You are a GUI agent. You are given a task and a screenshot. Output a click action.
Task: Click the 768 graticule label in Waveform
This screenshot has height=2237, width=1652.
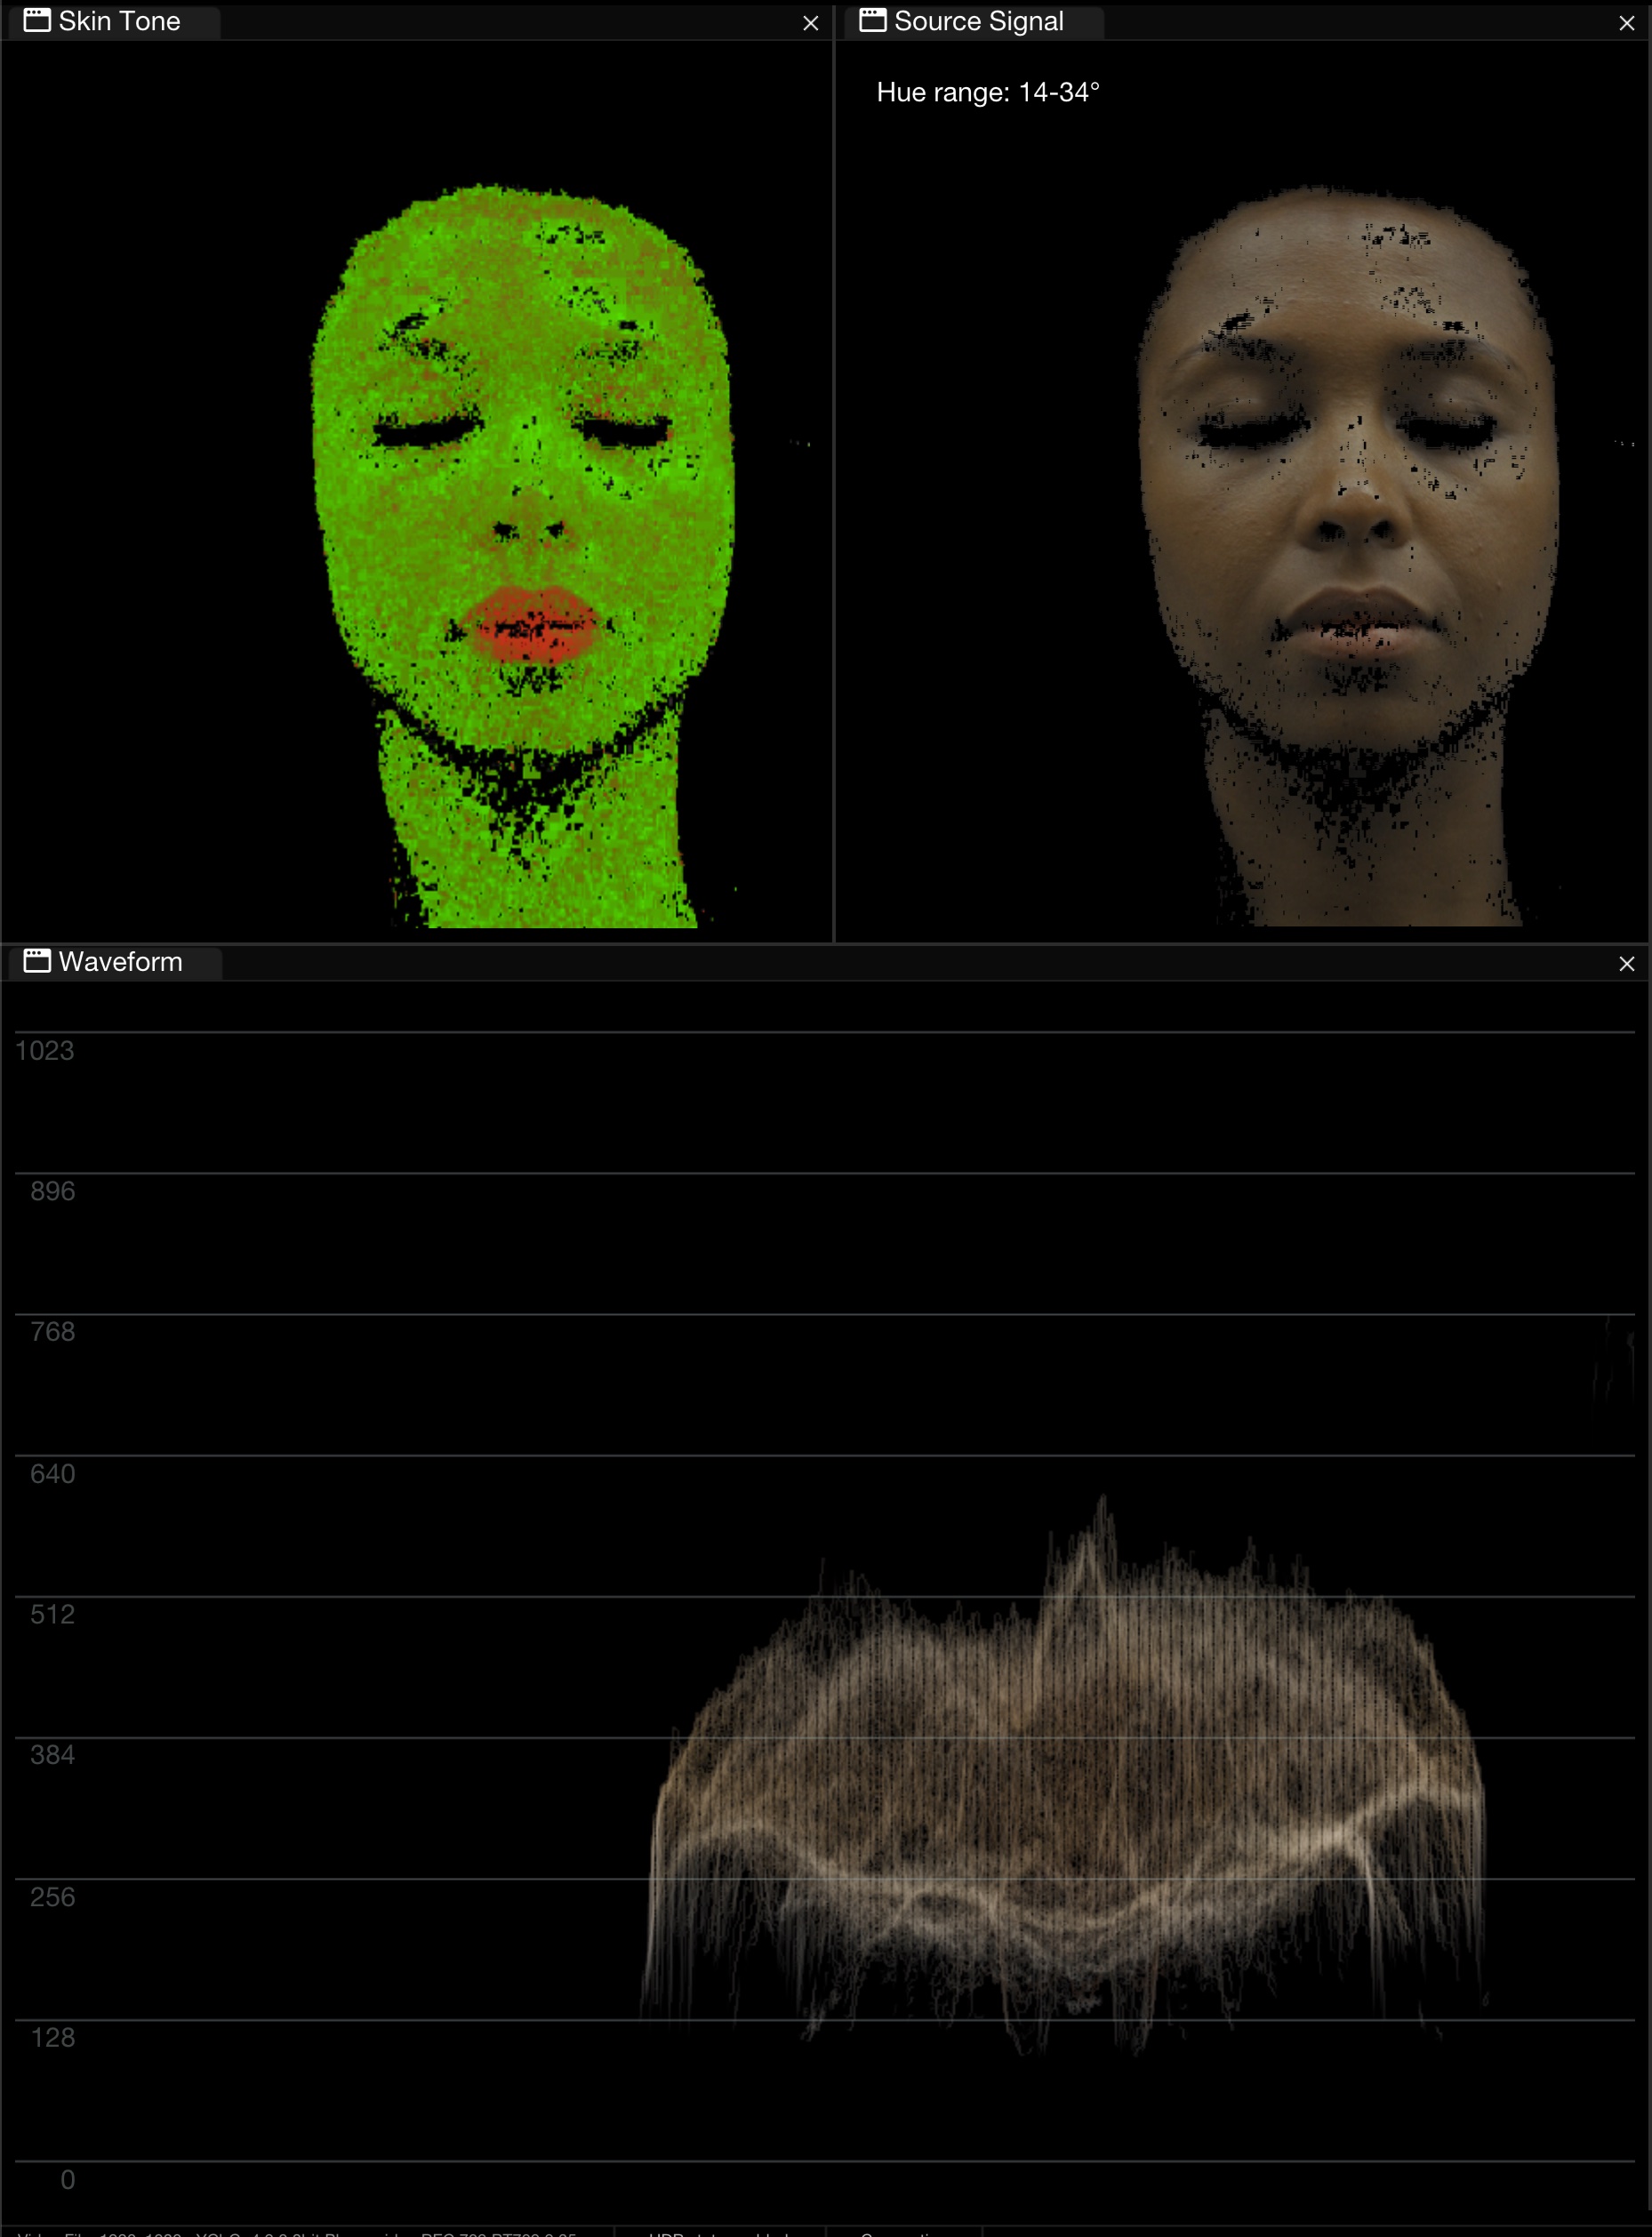click(52, 1332)
